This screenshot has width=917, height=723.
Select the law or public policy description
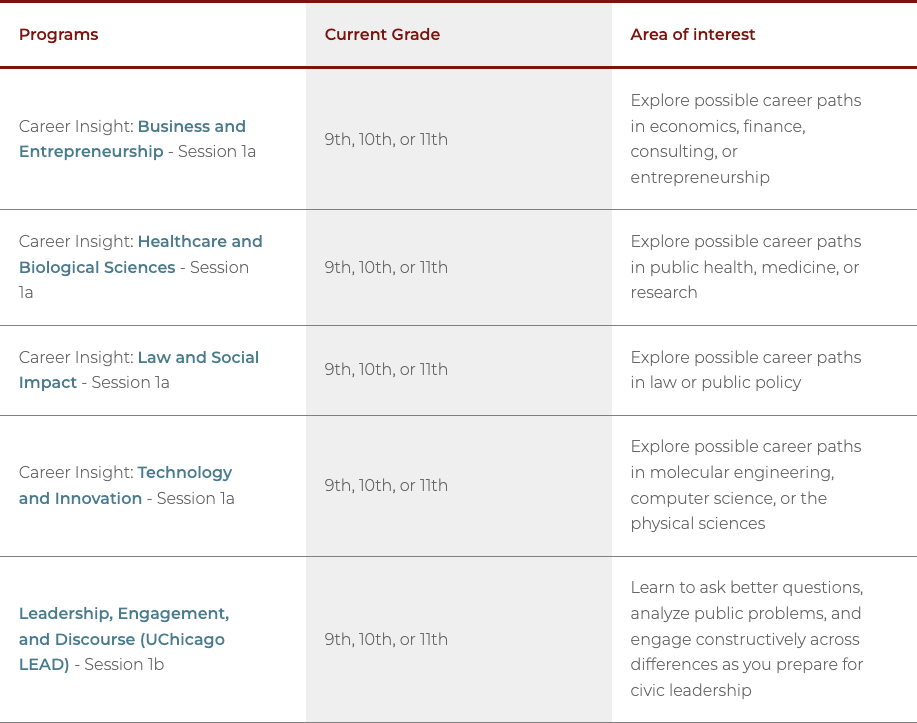[745, 370]
